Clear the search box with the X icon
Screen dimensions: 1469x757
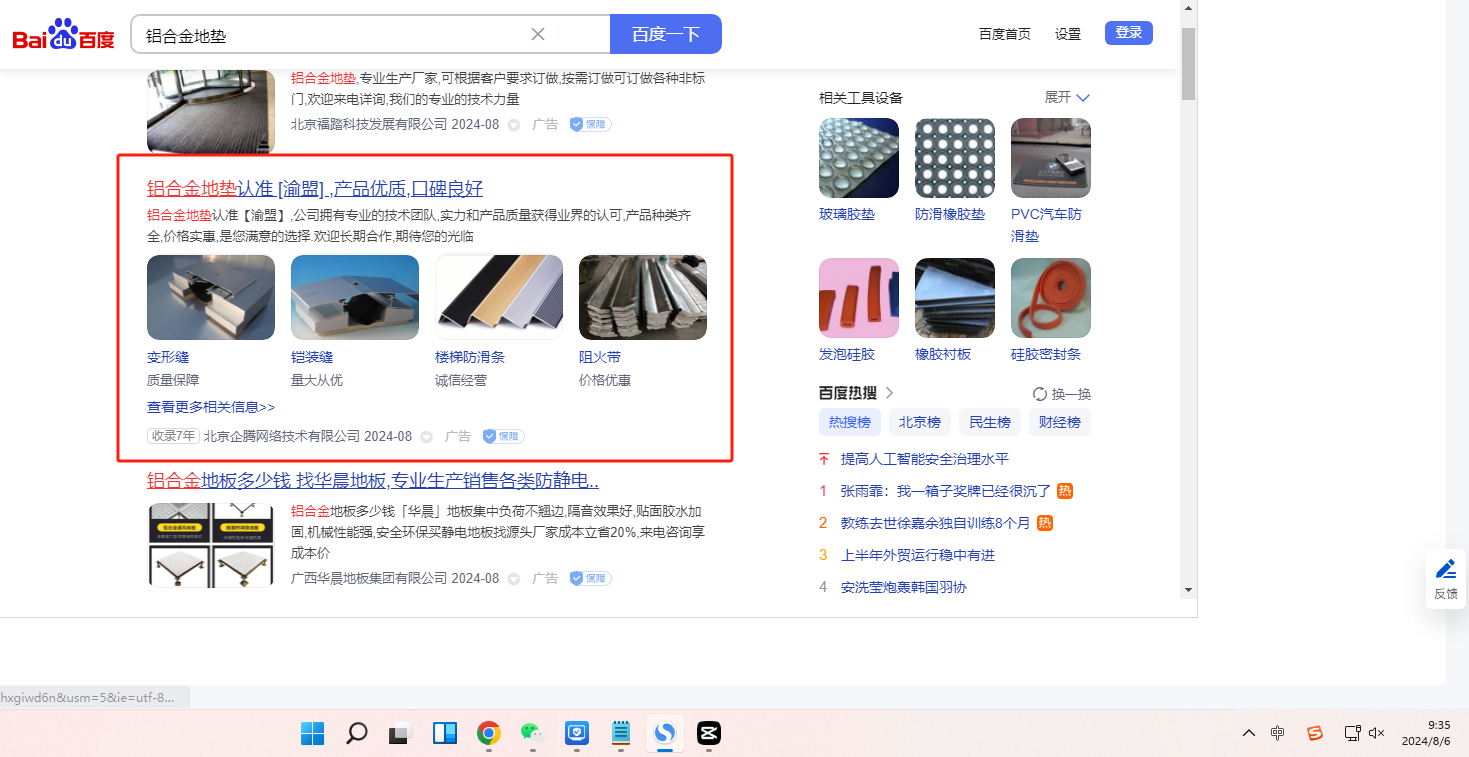coord(537,34)
